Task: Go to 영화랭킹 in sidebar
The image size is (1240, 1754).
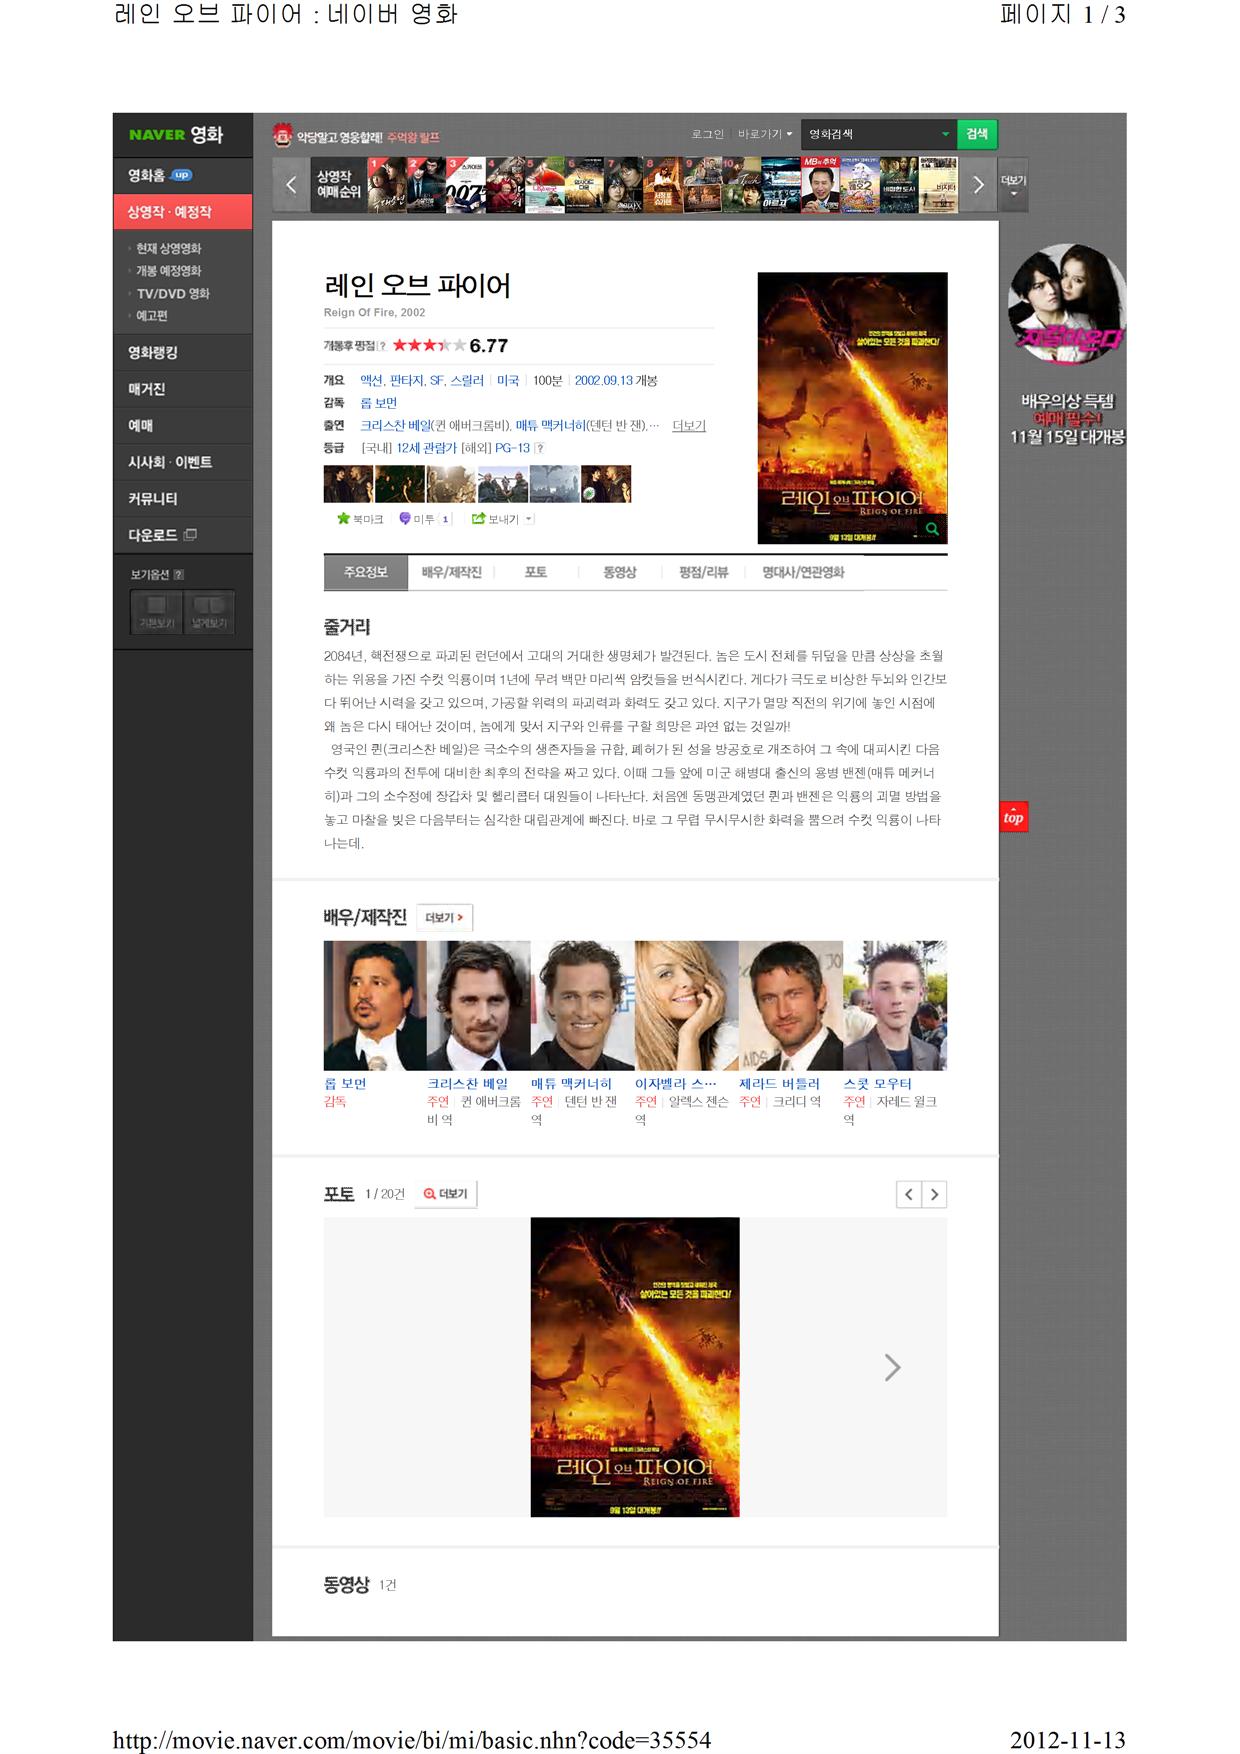Action: [x=182, y=352]
